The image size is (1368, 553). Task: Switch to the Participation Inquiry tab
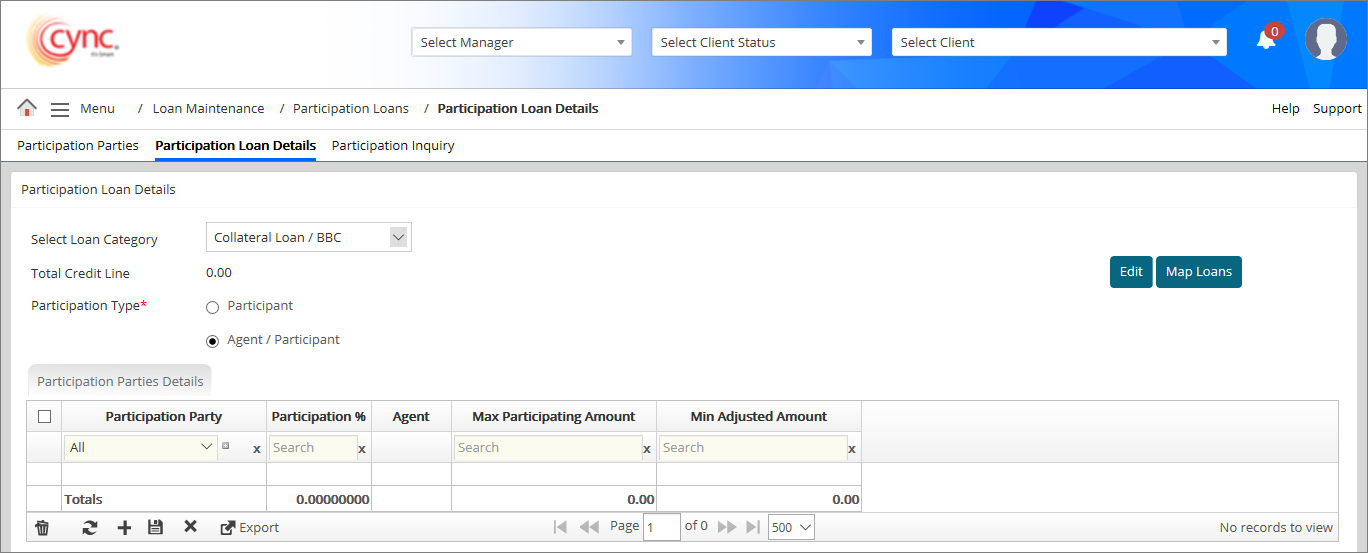pos(393,146)
